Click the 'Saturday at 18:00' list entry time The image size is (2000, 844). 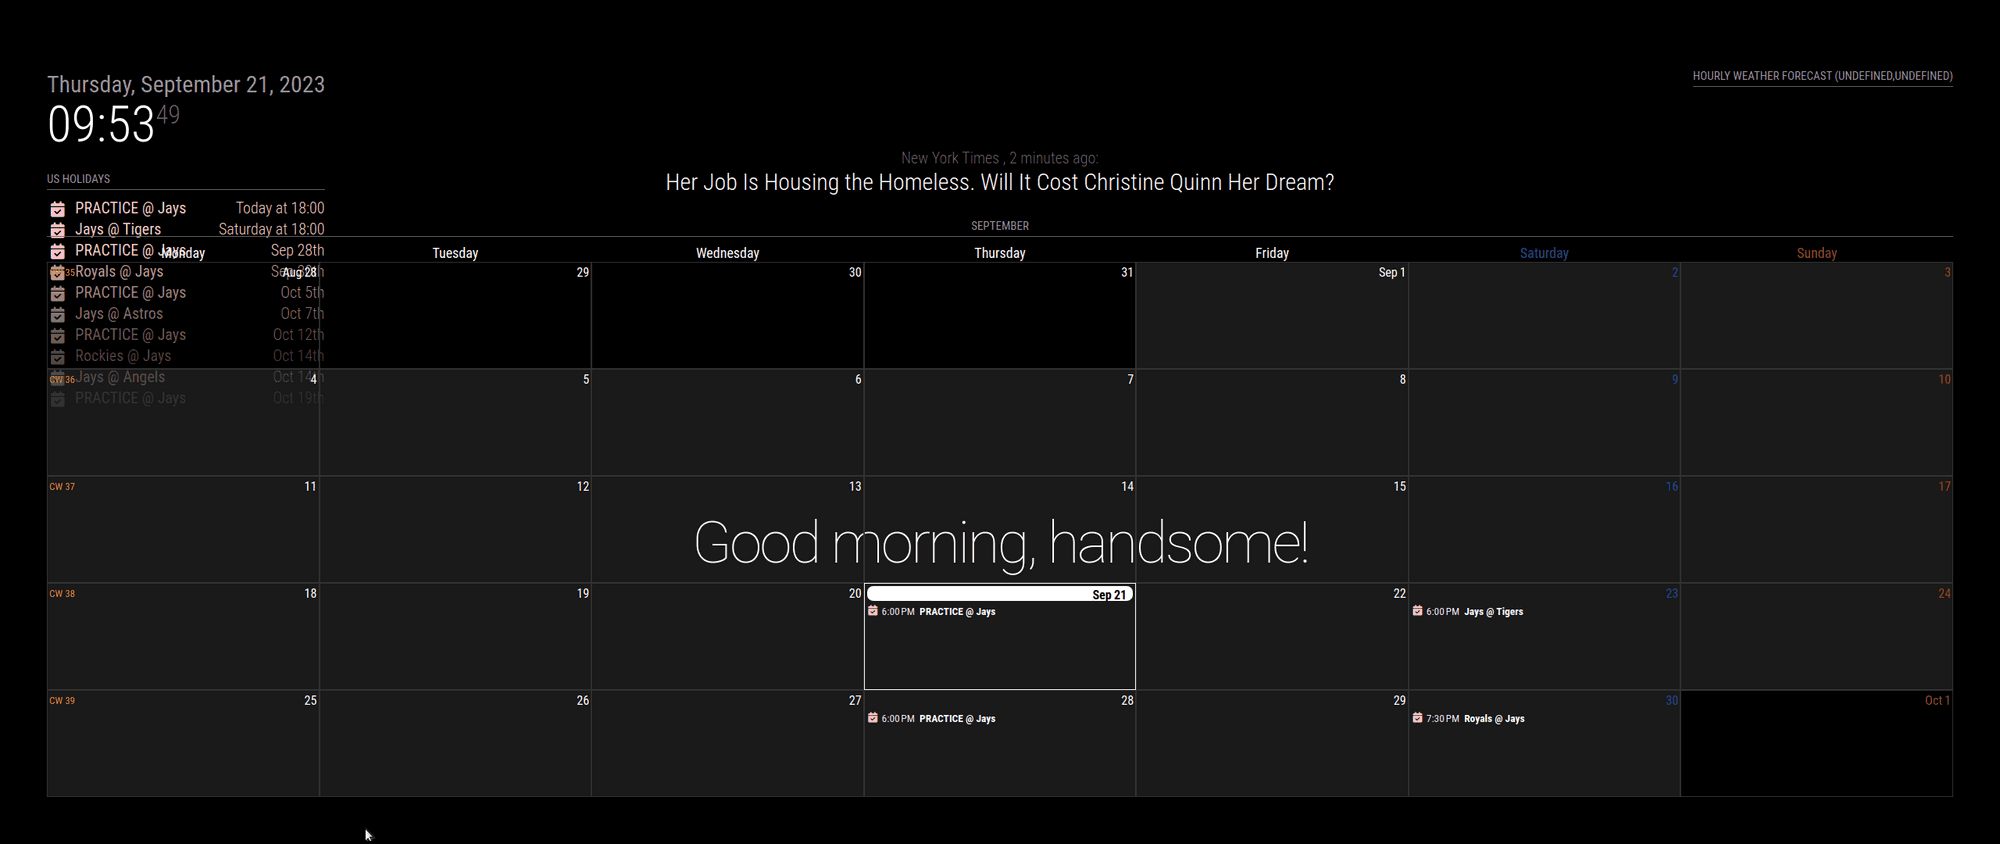(x=271, y=229)
